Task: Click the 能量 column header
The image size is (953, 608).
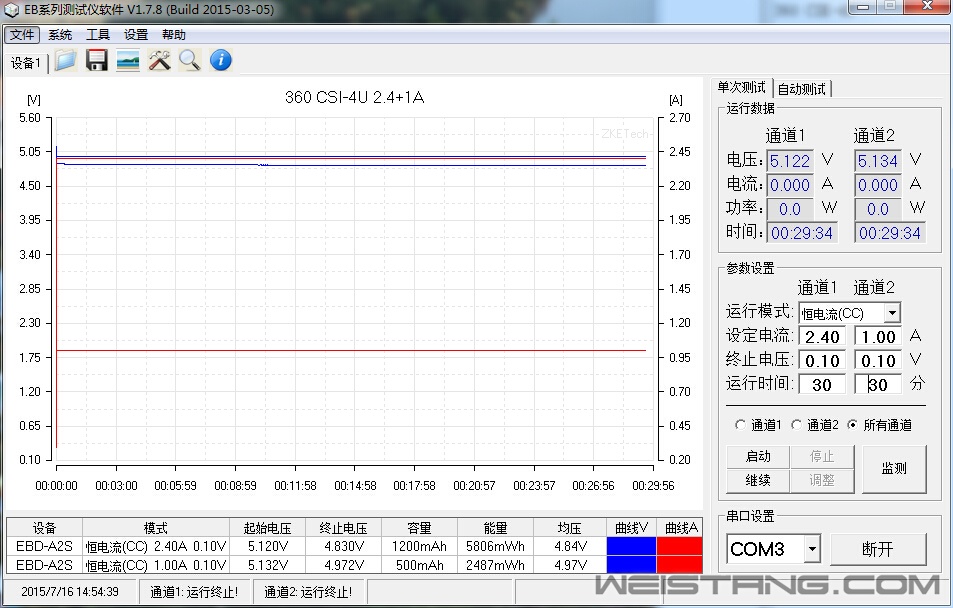Action: (x=495, y=528)
